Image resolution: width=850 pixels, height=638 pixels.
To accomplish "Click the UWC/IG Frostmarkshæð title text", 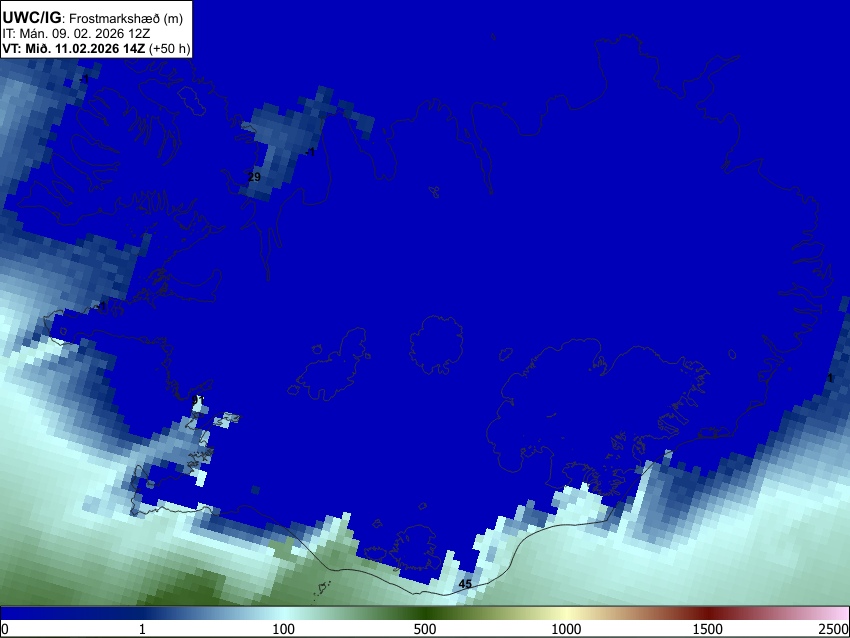I will point(93,18).
